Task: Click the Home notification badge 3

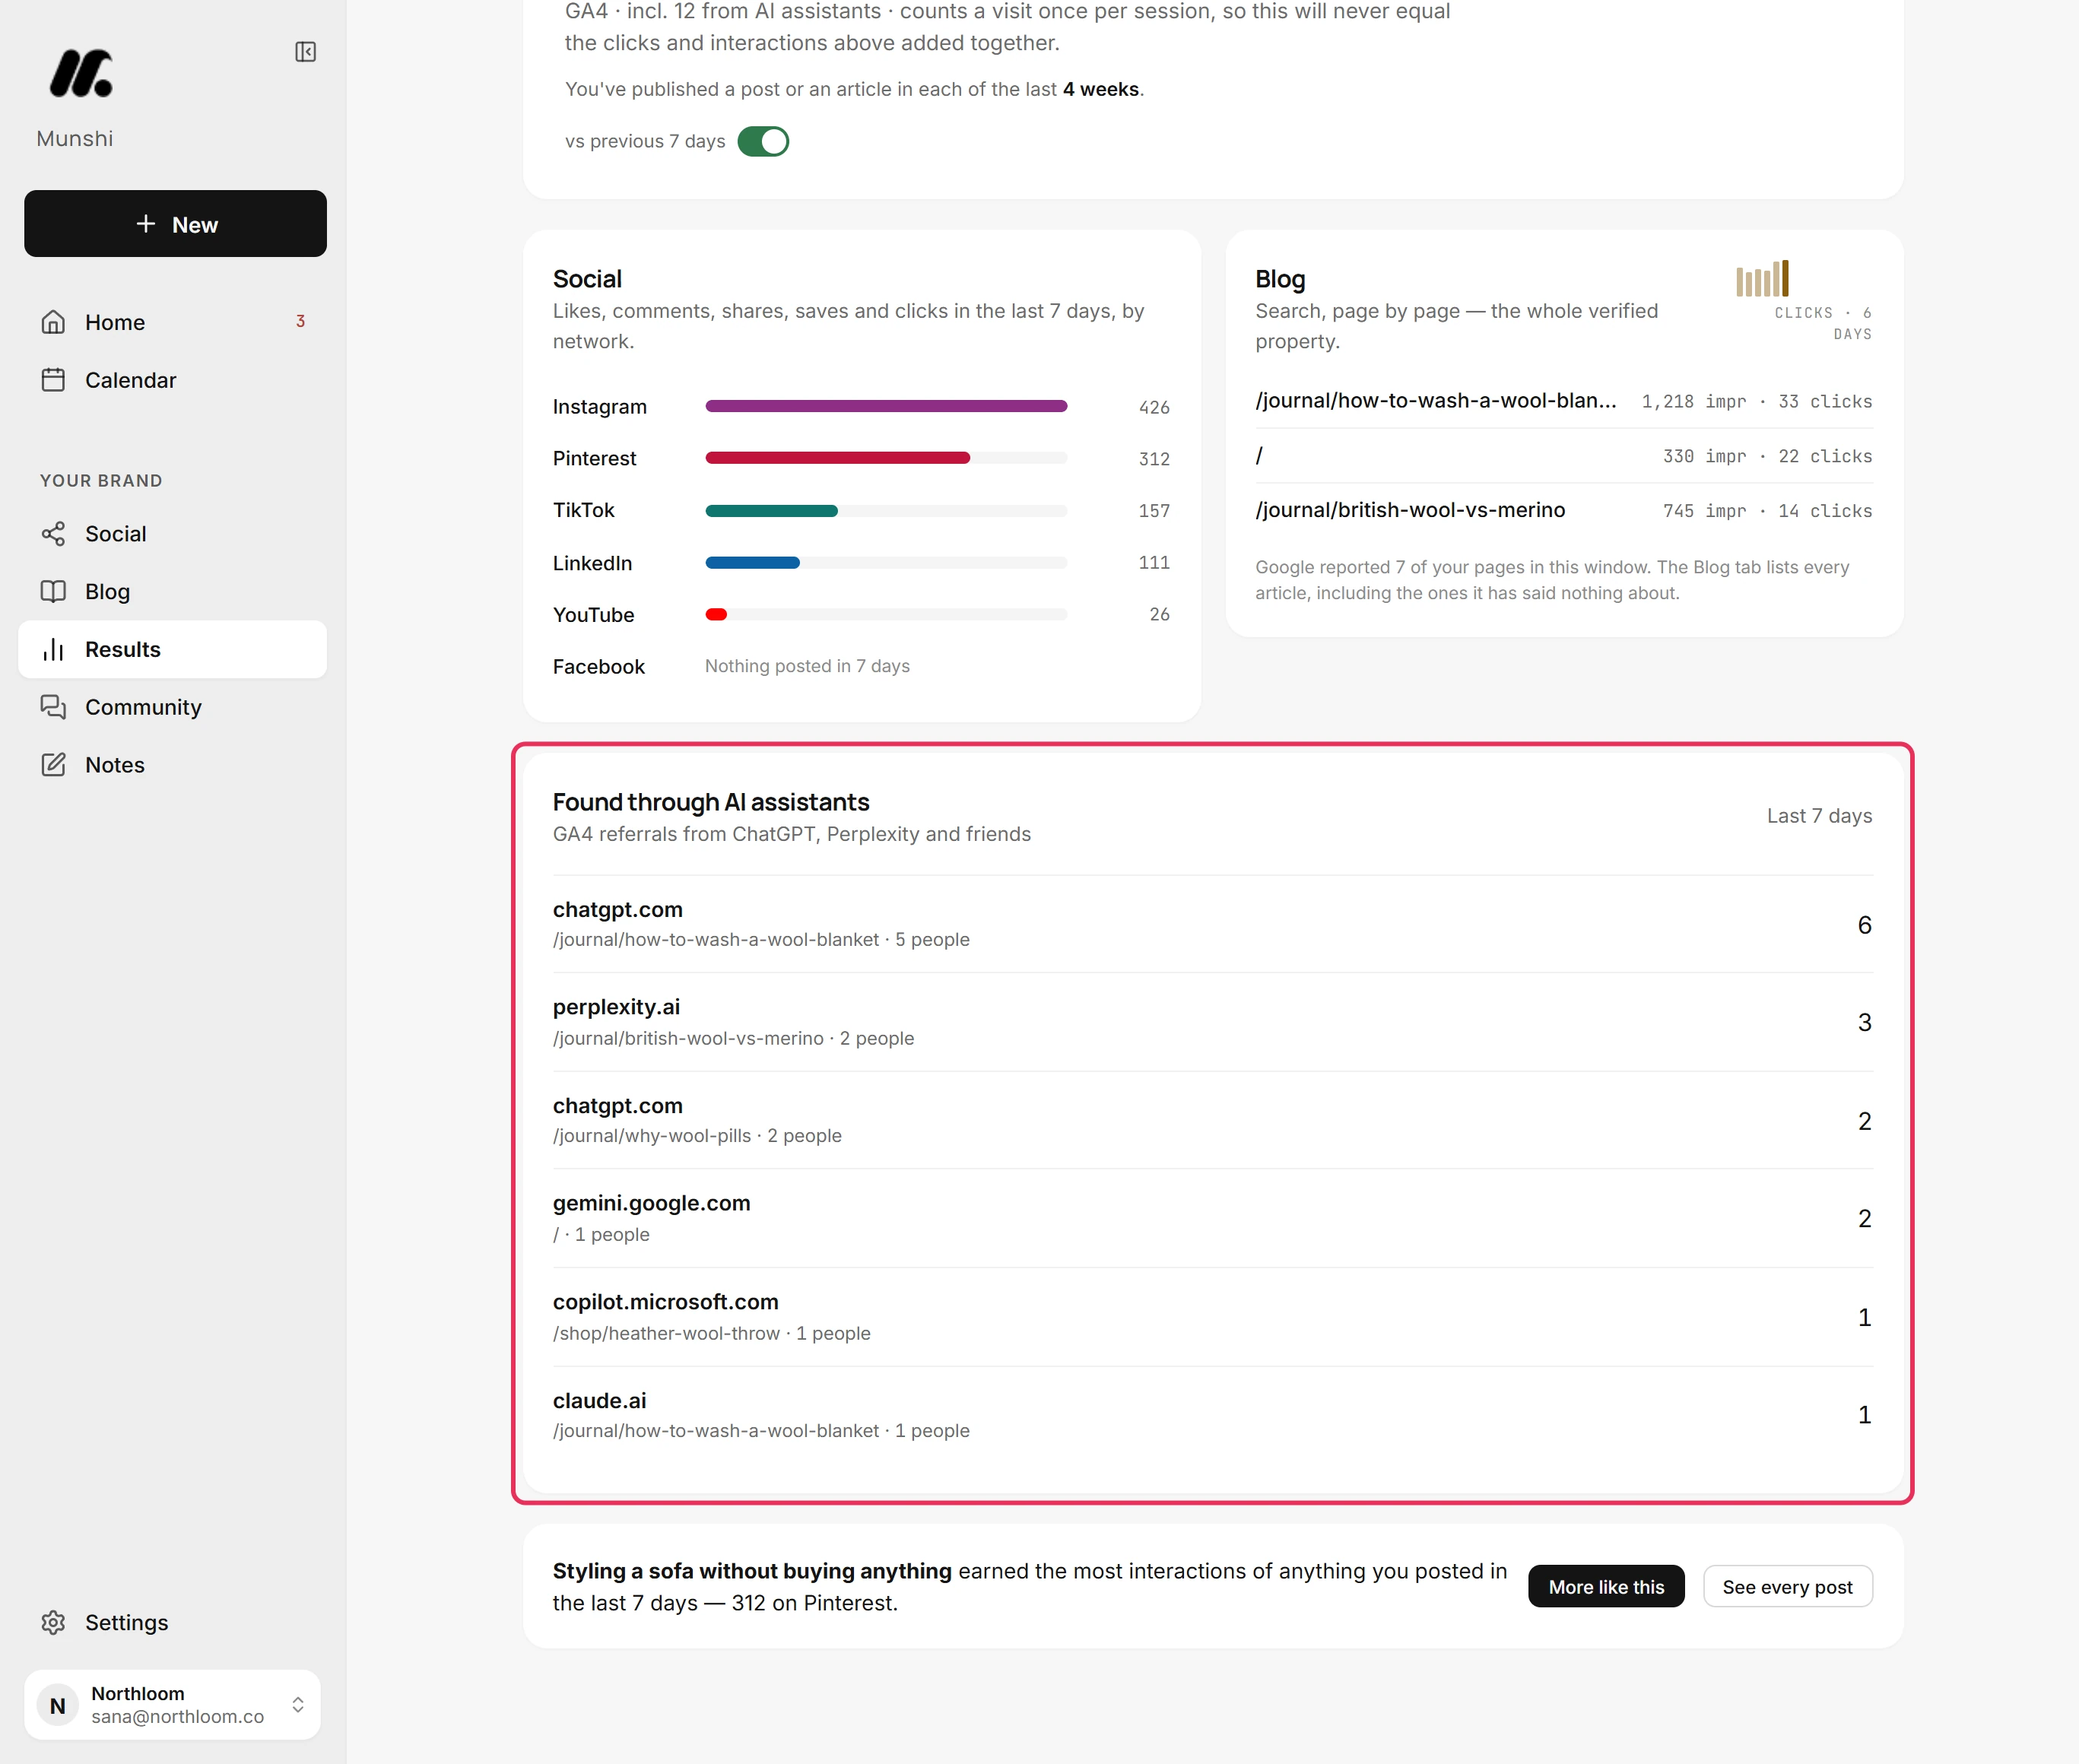Action: click(300, 321)
